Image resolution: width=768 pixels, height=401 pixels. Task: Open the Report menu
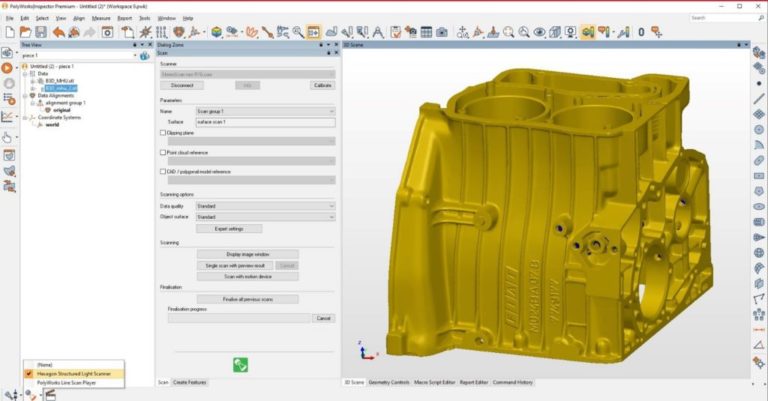(x=124, y=18)
